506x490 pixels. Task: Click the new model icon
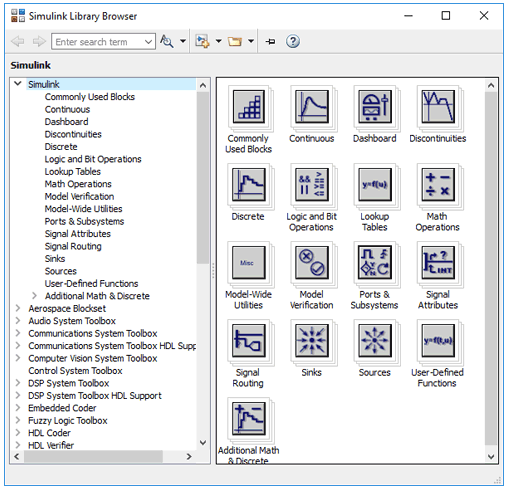202,41
